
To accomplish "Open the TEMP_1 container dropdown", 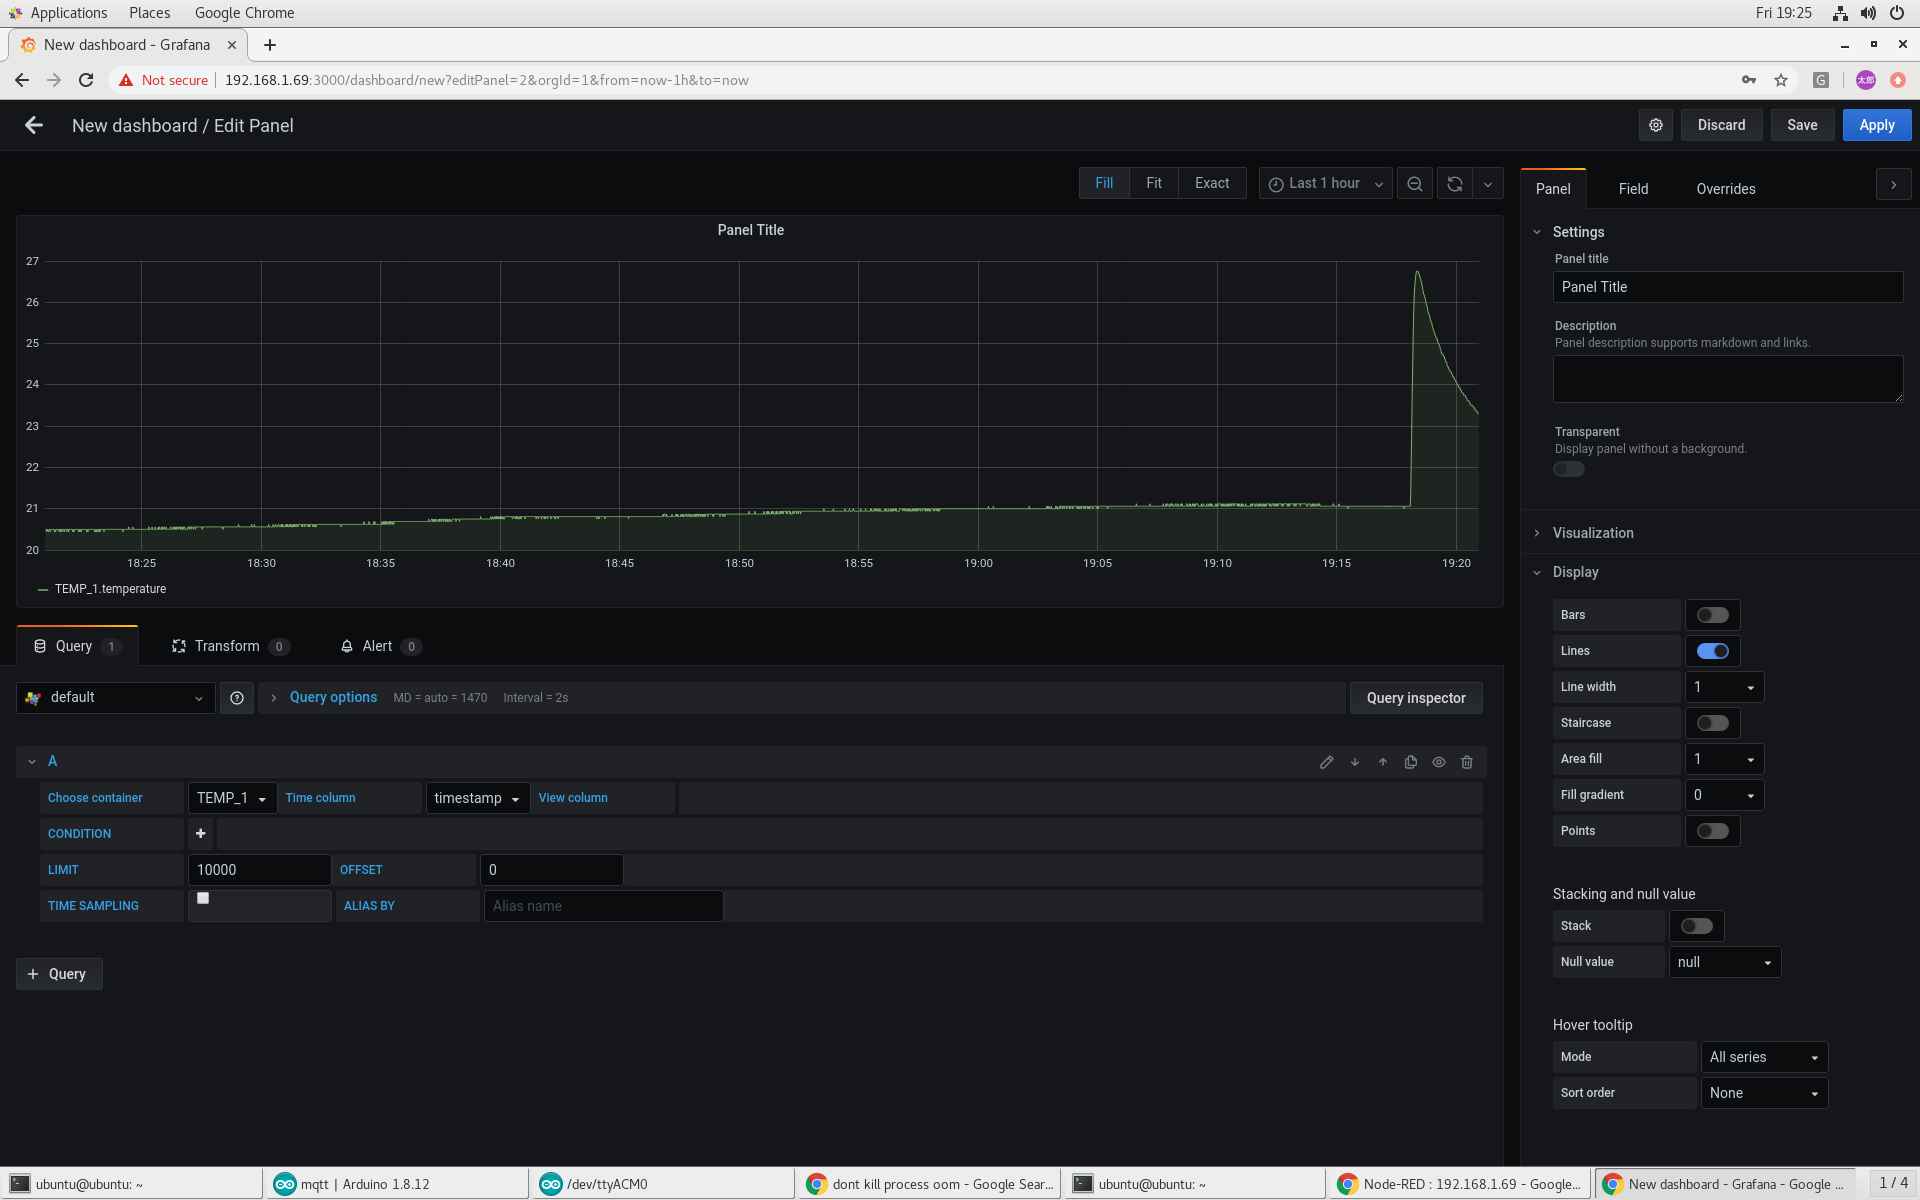I will 231,798.
